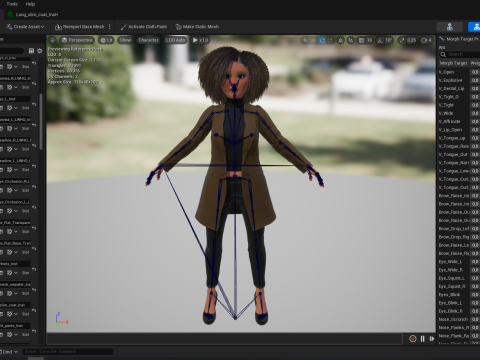This screenshot has height=360, width=480.
Task: Open Reimport options three-dot menu
Action: click(x=109, y=27)
